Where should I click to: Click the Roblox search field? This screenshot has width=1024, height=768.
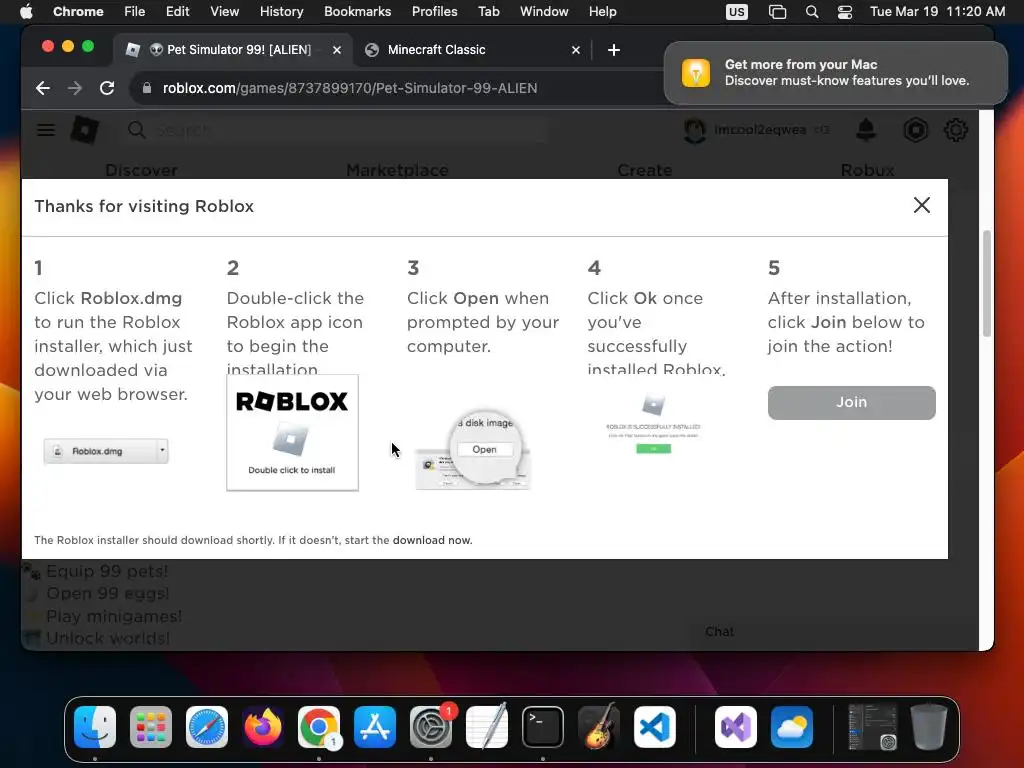click(x=336, y=130)
